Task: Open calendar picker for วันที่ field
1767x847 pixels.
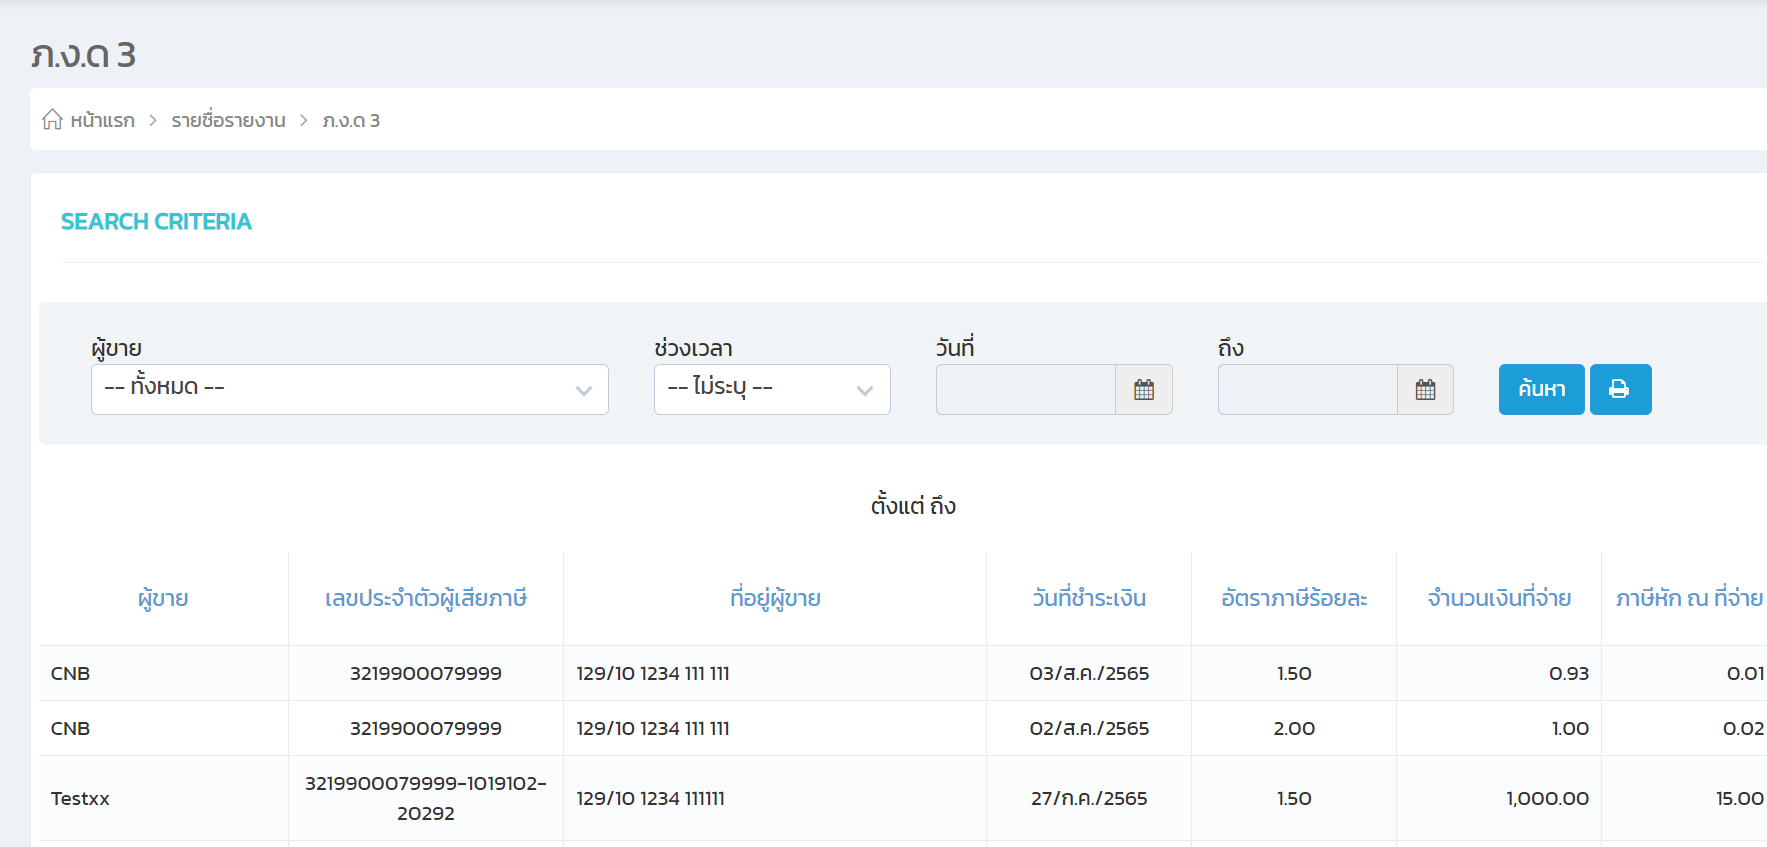Action: (1144, 390)
